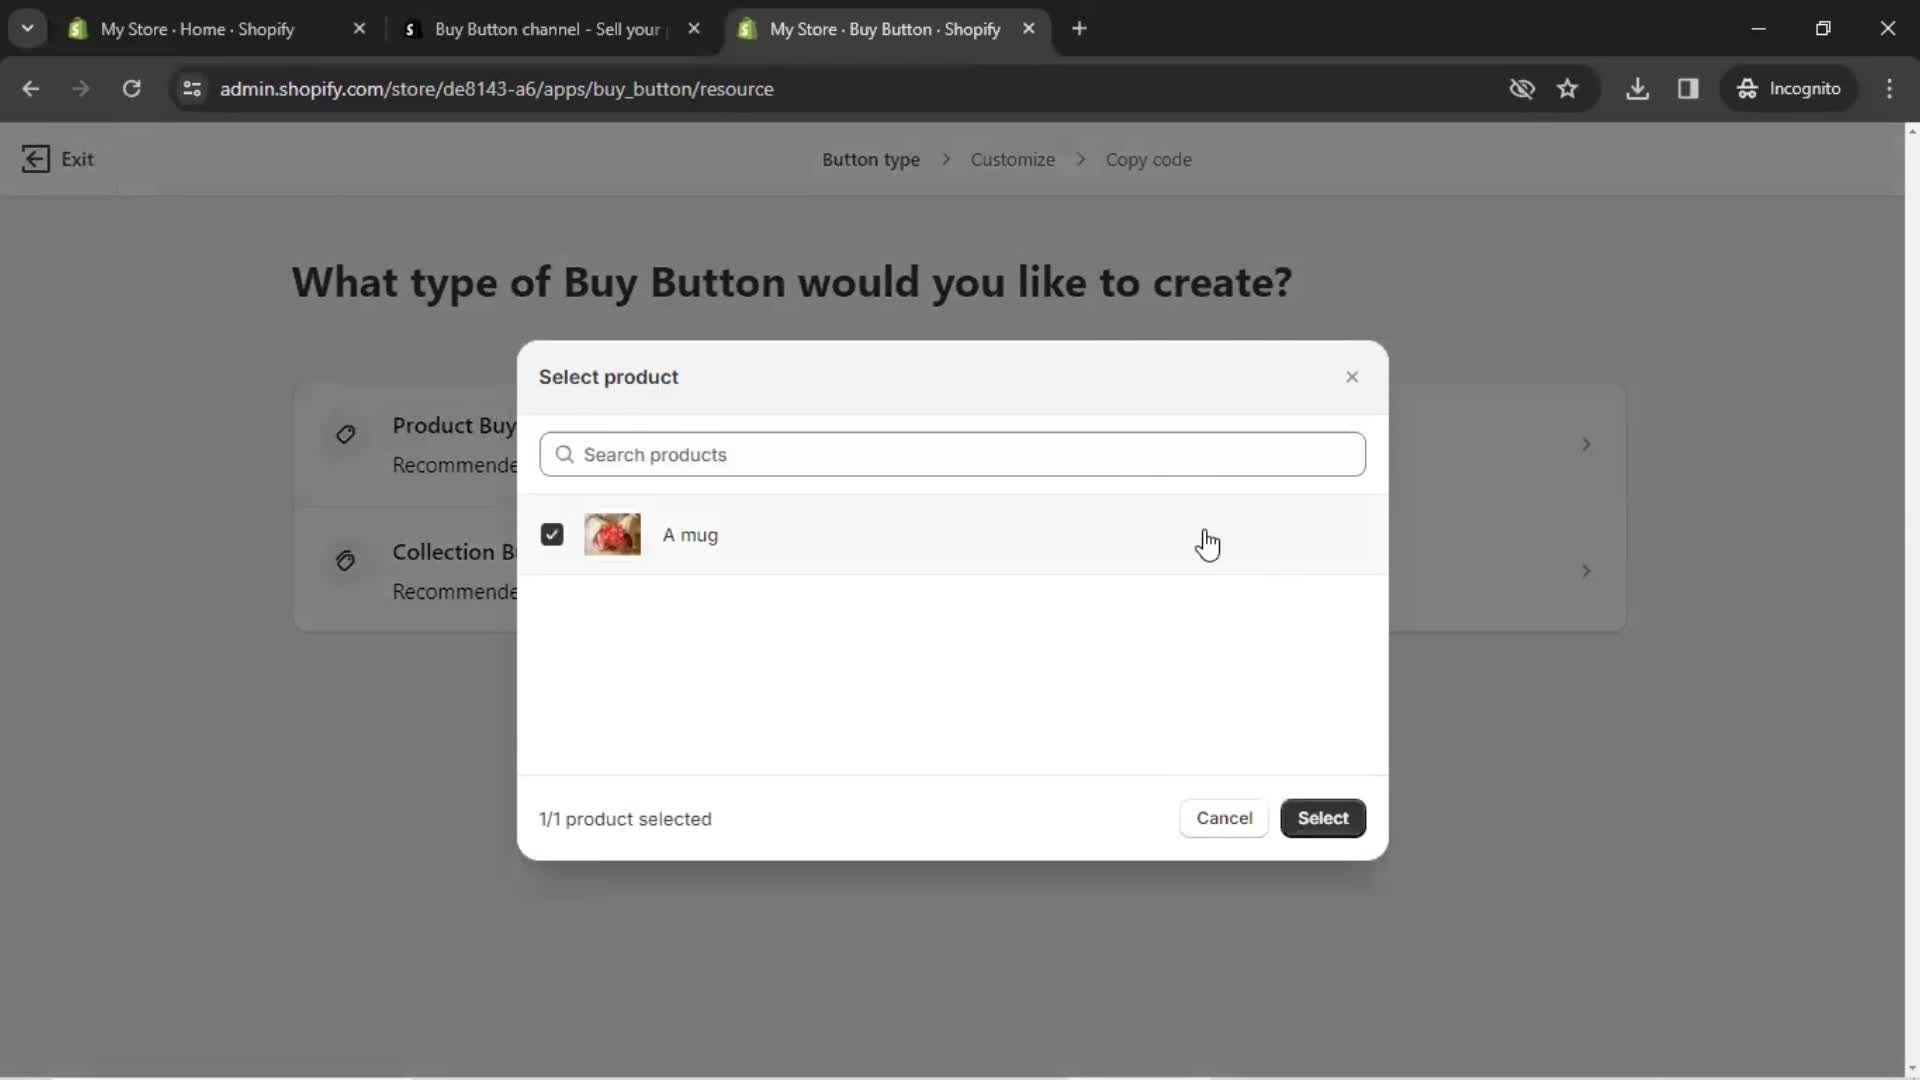Click the new tab plus button
This screenshot has width=1920, height=1080.
(1083, 29)
